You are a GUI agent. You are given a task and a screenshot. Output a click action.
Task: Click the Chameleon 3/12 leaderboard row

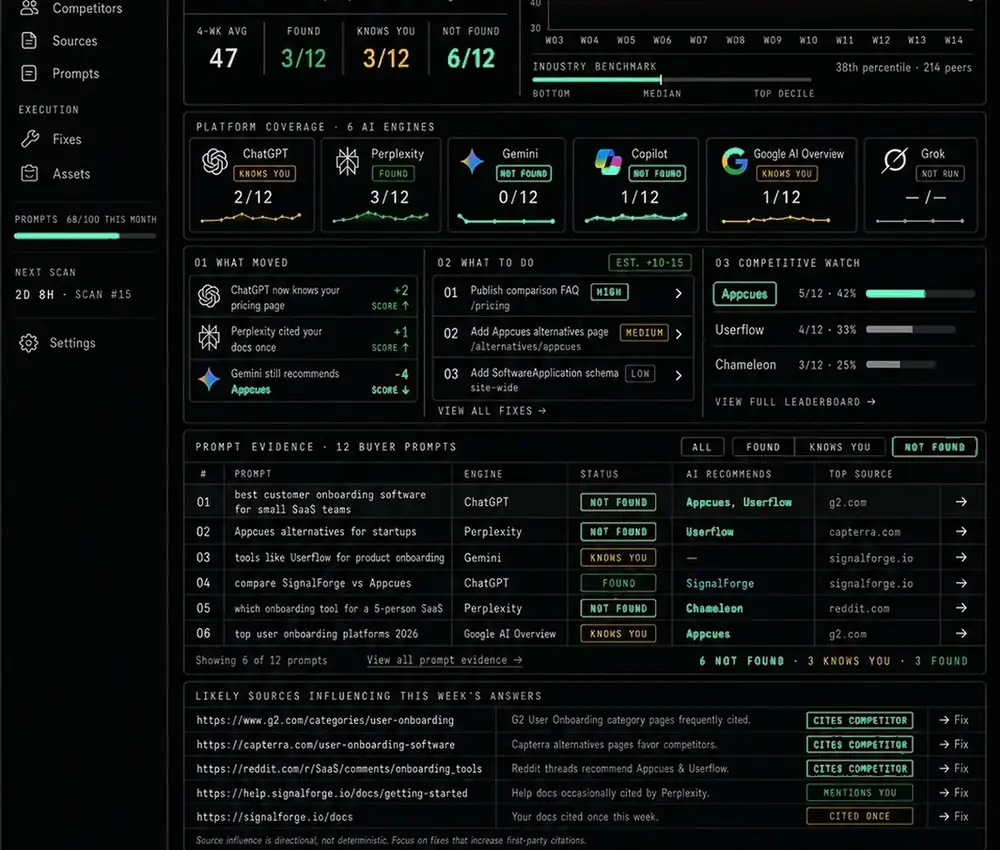844,365
